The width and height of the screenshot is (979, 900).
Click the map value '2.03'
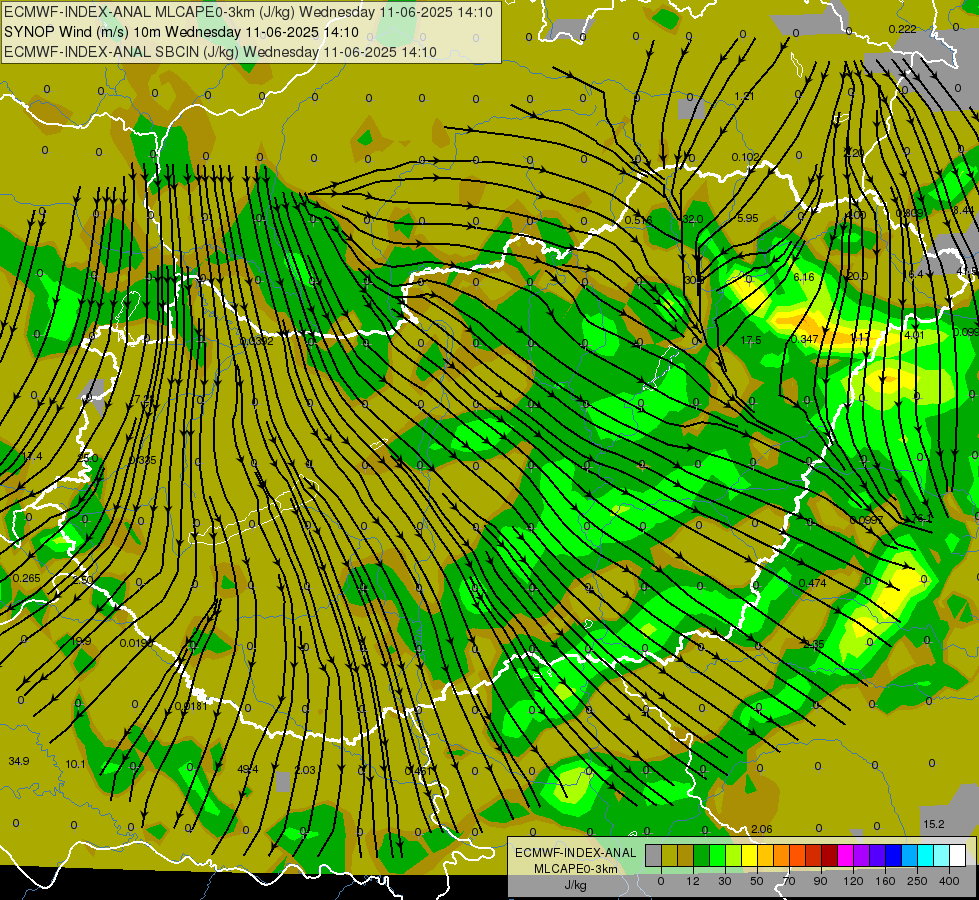tap(305, 771)
